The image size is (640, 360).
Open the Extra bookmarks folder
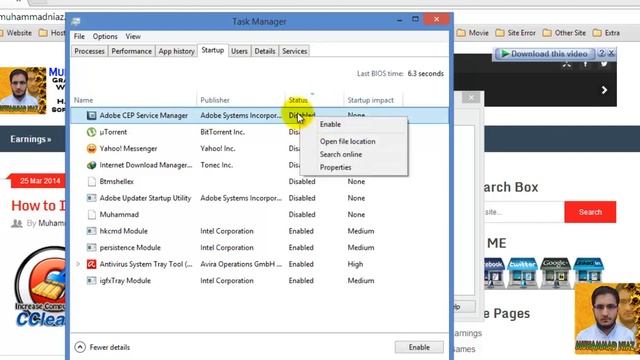pyautogui.click(x=607, y=33)
